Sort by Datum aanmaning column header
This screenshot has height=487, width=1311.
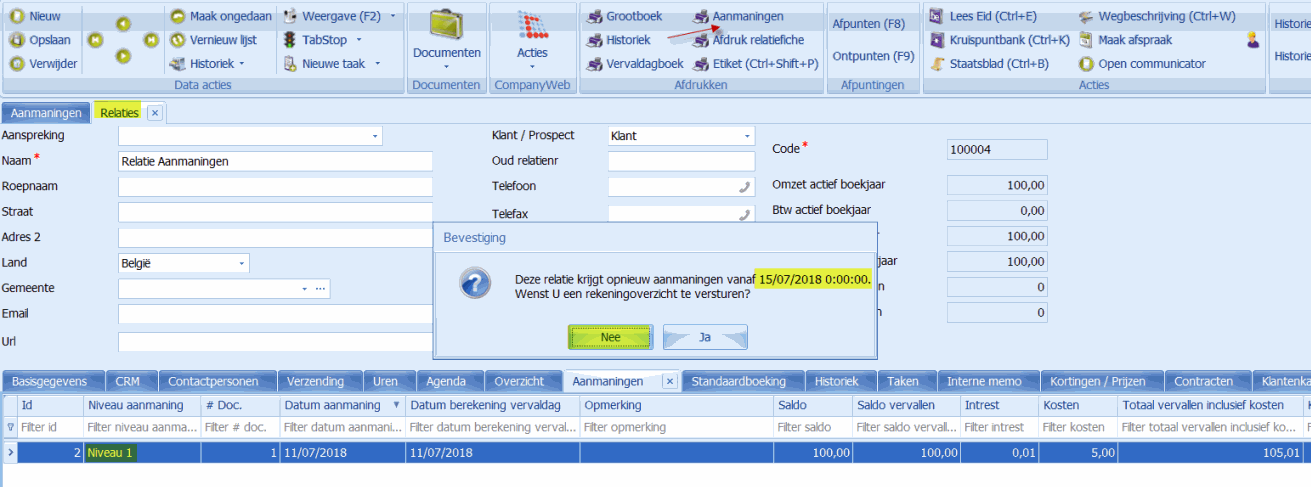click(332, 405)
